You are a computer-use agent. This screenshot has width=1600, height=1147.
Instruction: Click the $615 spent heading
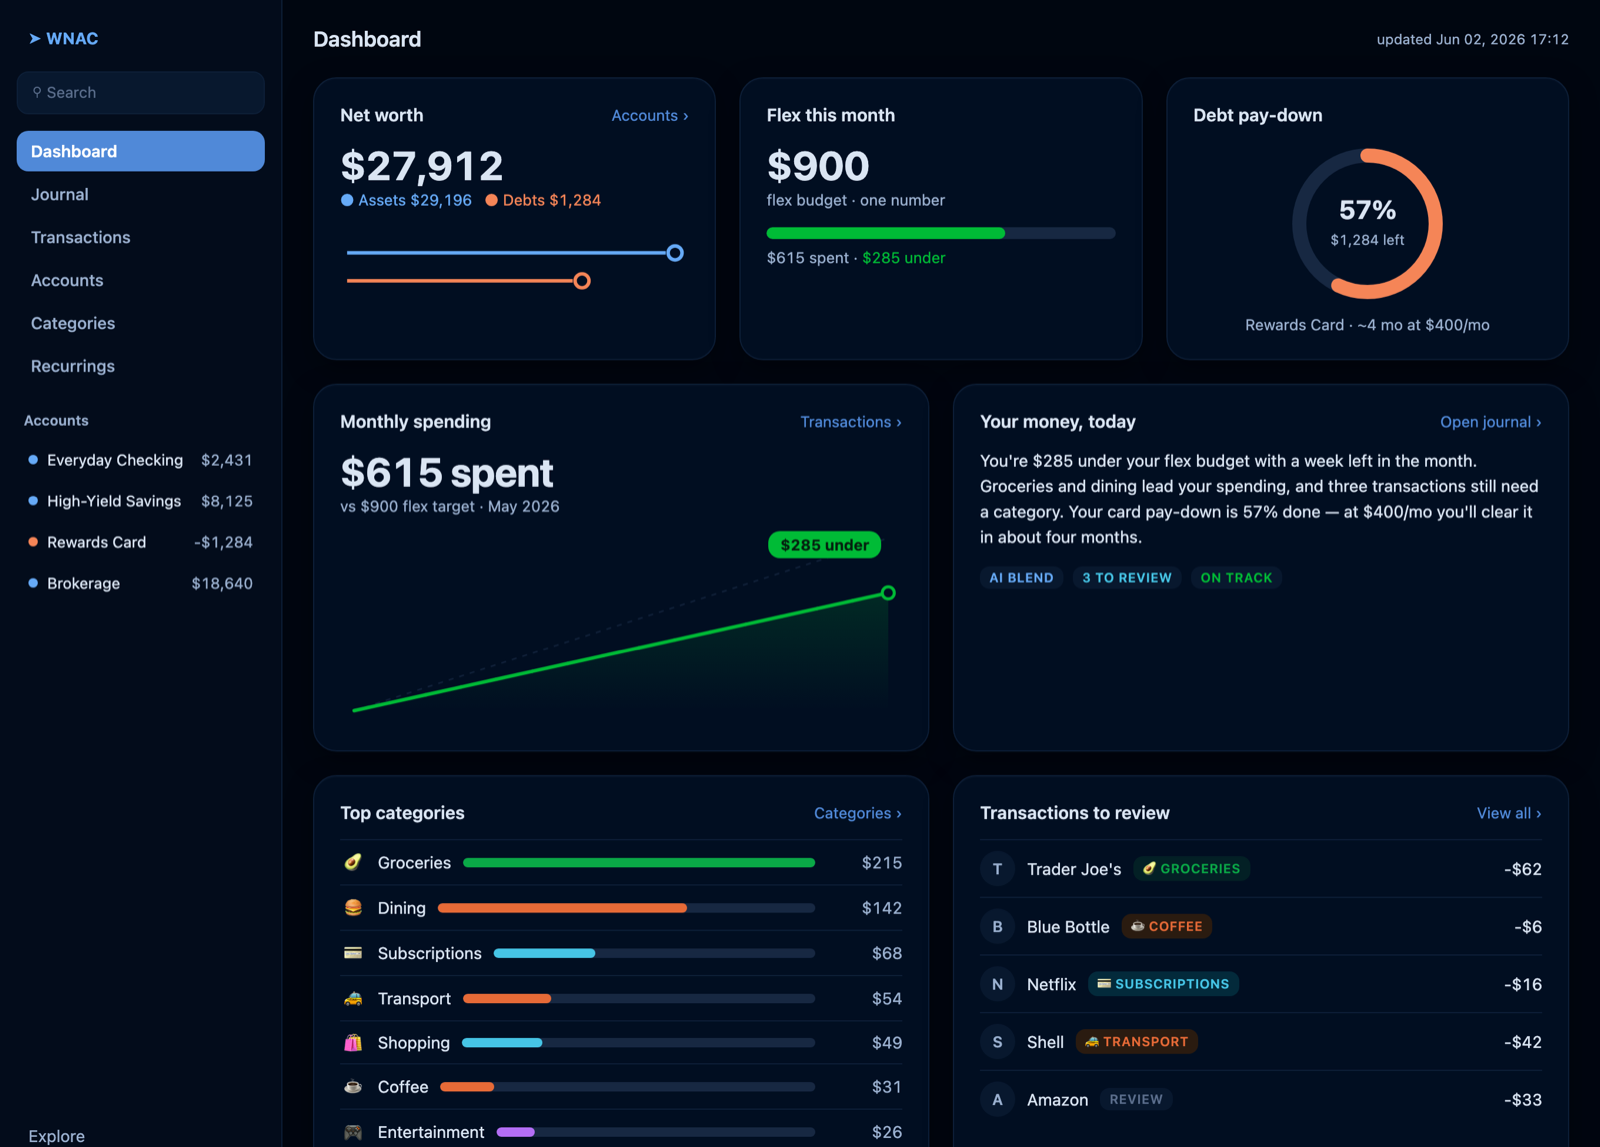click(446, 473)
